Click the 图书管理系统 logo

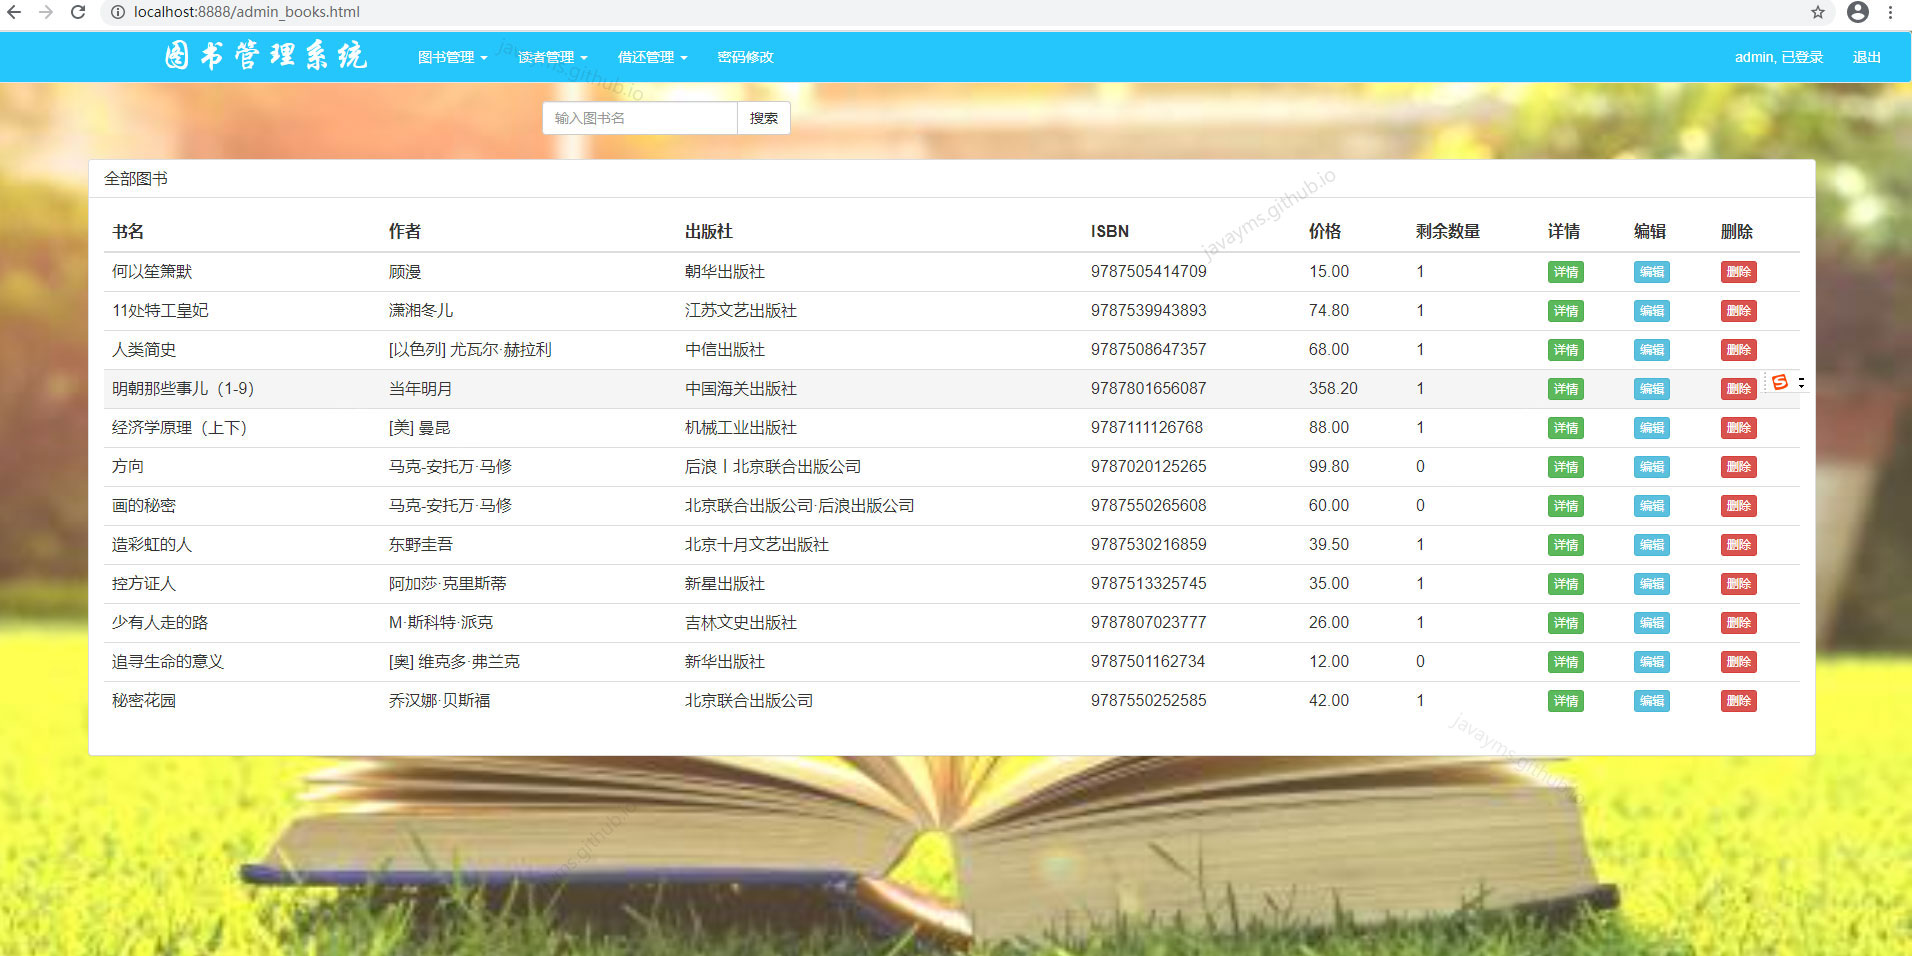coord(266,56)
